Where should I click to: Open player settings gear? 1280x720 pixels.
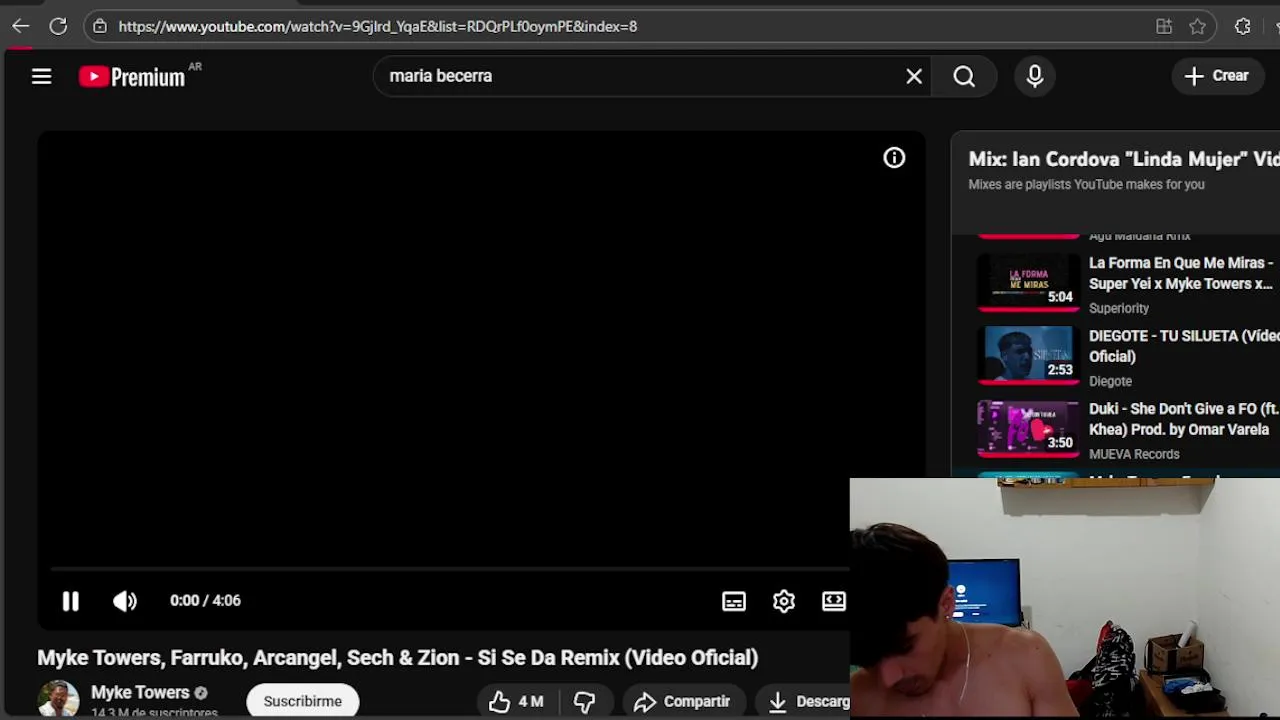pyautogui.click(x=784, y=601)
